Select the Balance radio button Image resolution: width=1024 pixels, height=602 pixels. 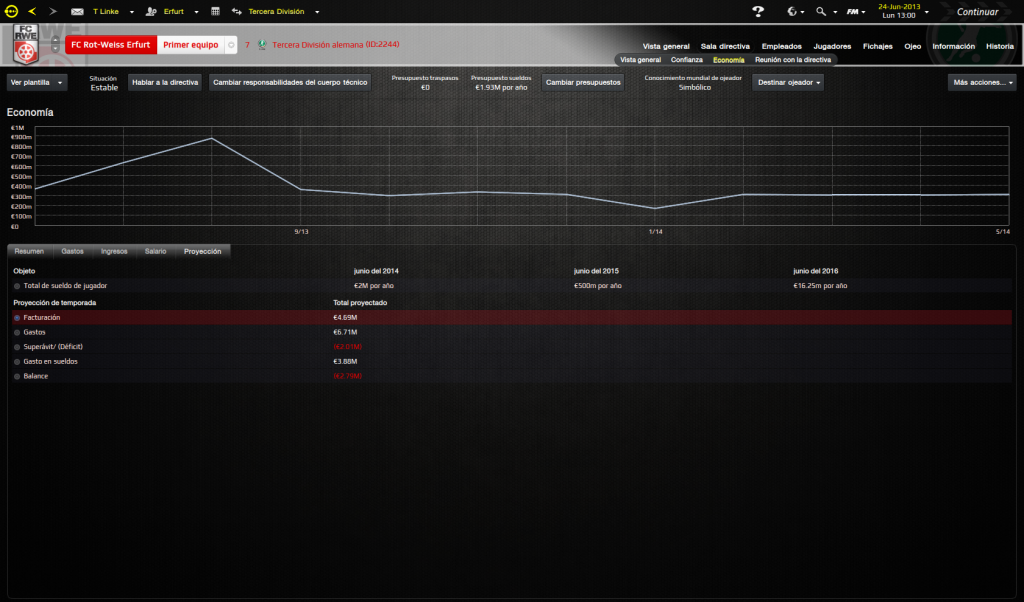point(17,377)
